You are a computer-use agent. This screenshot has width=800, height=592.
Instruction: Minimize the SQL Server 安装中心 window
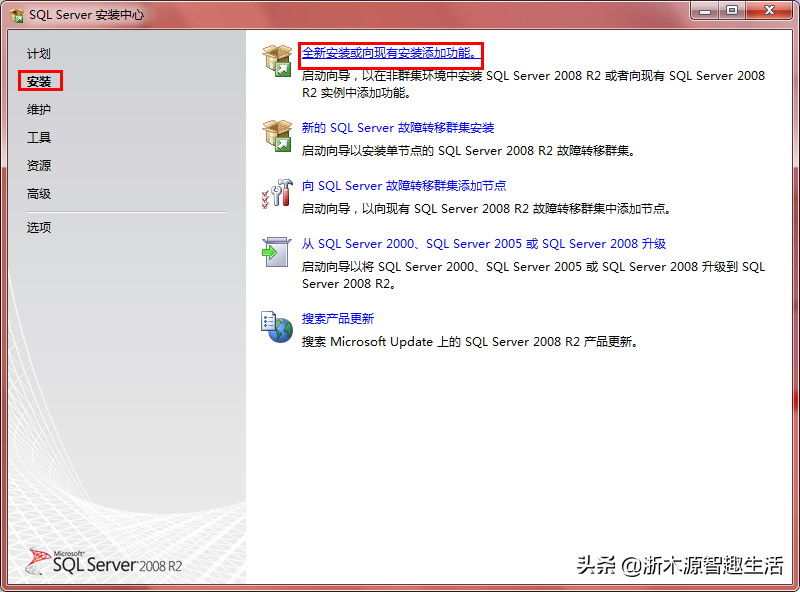tap(707, 13)
